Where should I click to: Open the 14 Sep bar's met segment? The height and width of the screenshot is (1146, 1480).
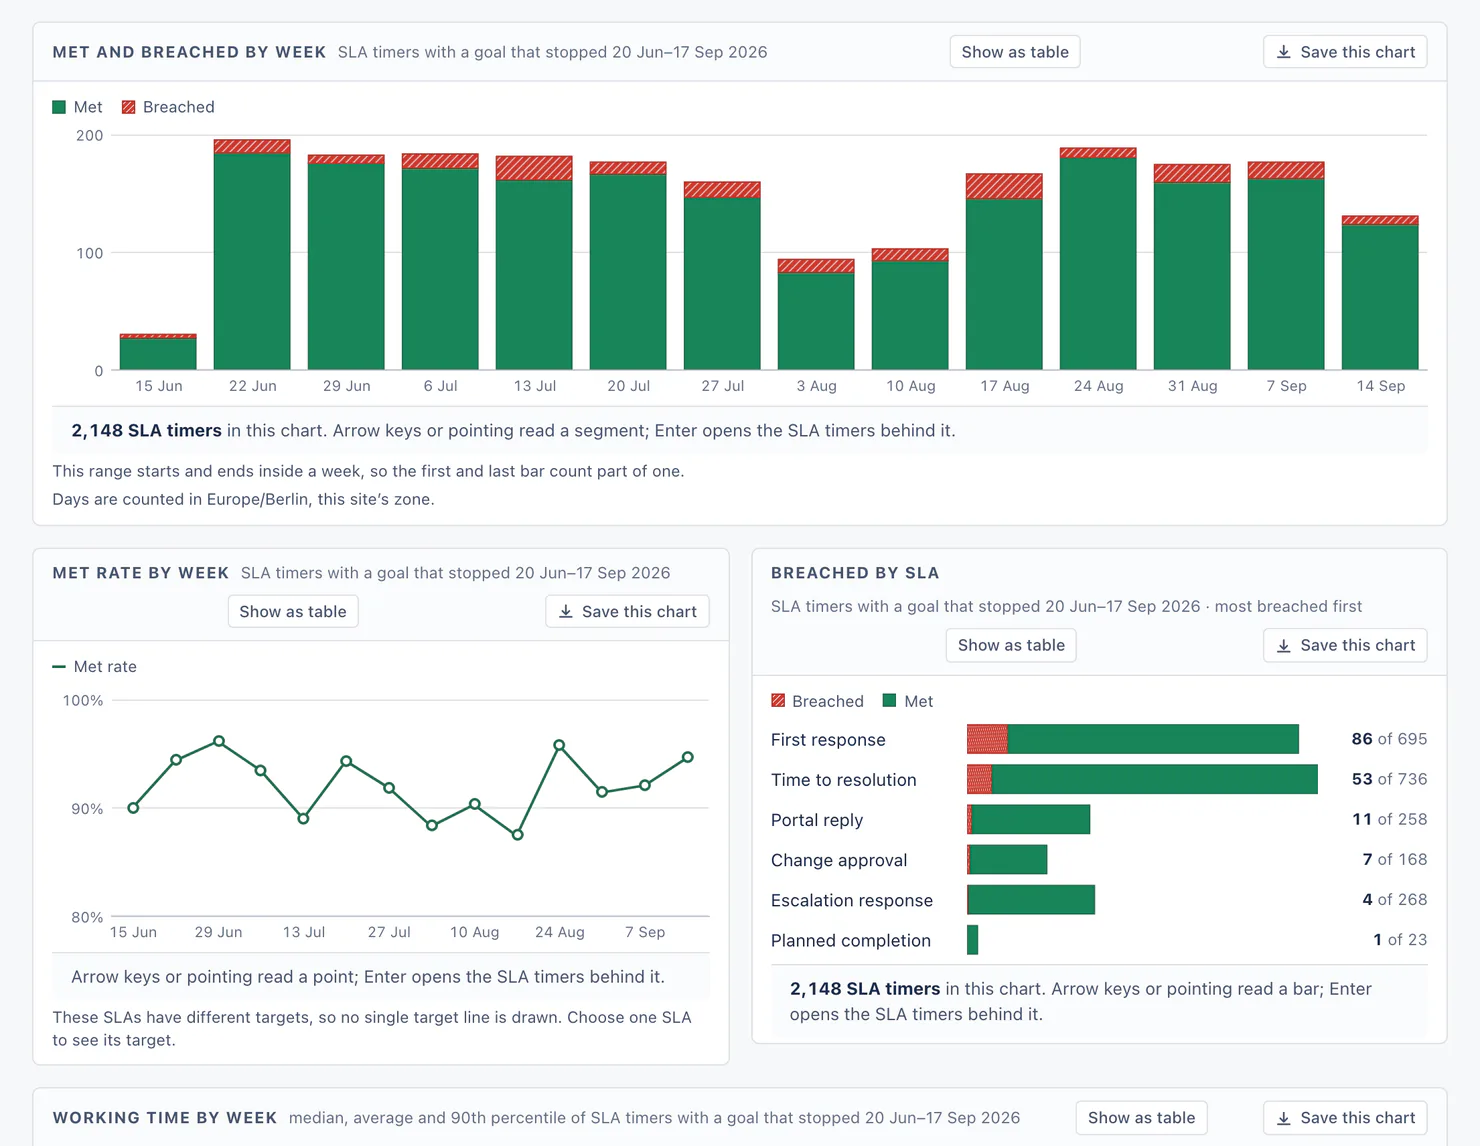tap(1380, 297)
